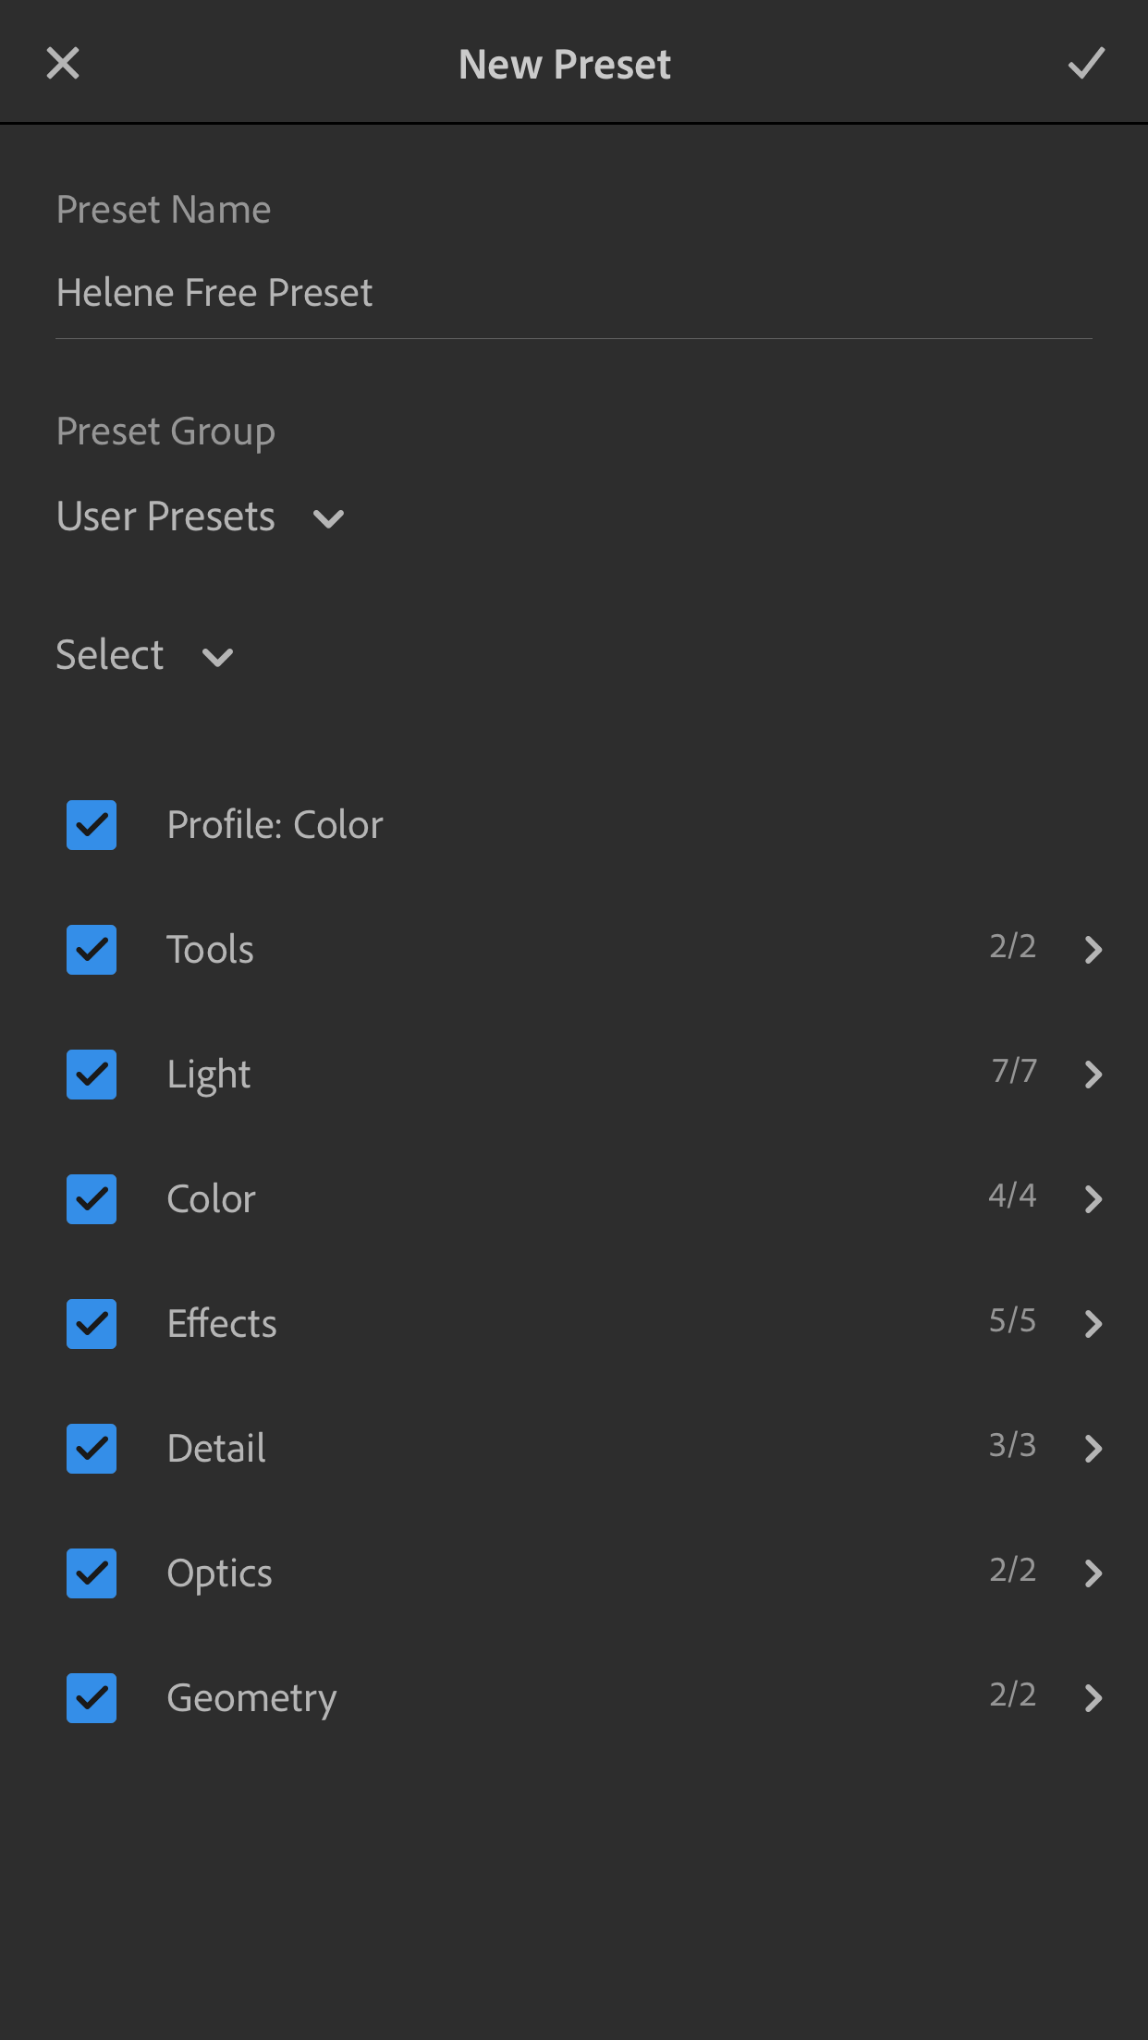
Task: Open Color settings via chevron arrow
Action: (x=1093, y=1199)
